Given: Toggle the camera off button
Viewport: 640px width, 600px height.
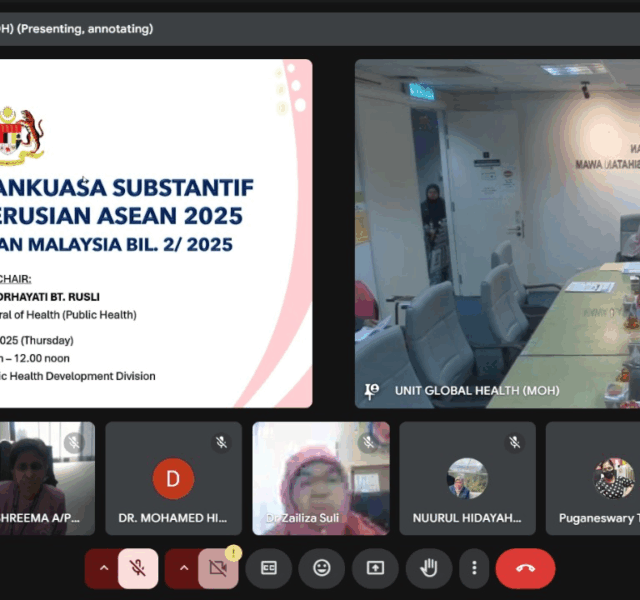Looking at the screenshot, I should (218, 568).
